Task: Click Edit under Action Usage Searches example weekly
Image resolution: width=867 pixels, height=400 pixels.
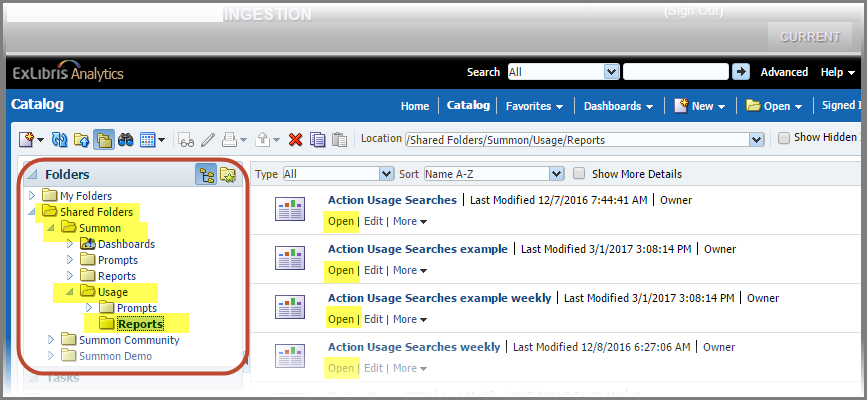Action: 373,319
